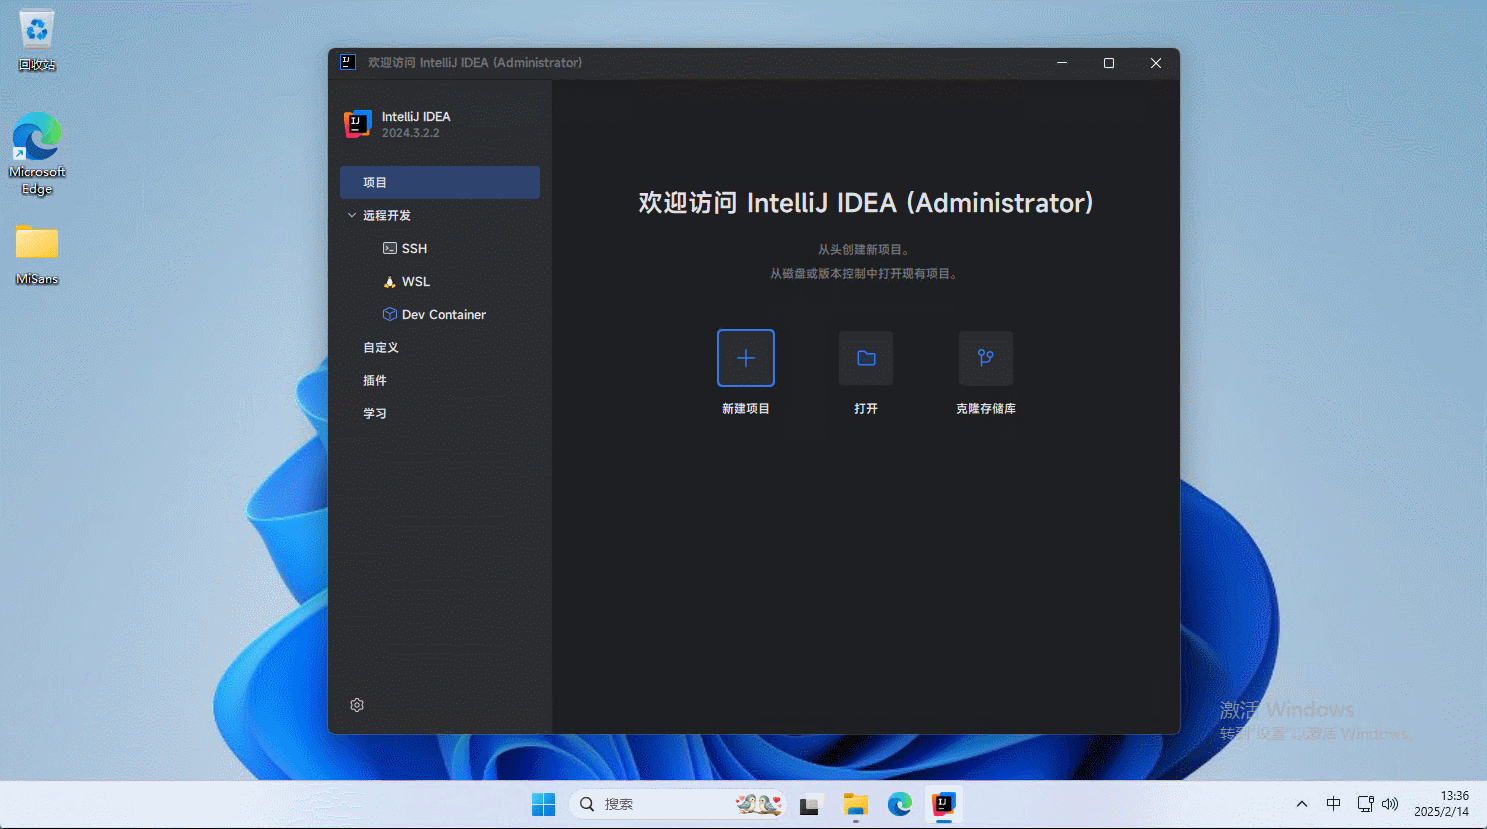Viewport: 1487px width, 829px height.
Task: Open Dev Container option
Action: (x=443, y=314)
